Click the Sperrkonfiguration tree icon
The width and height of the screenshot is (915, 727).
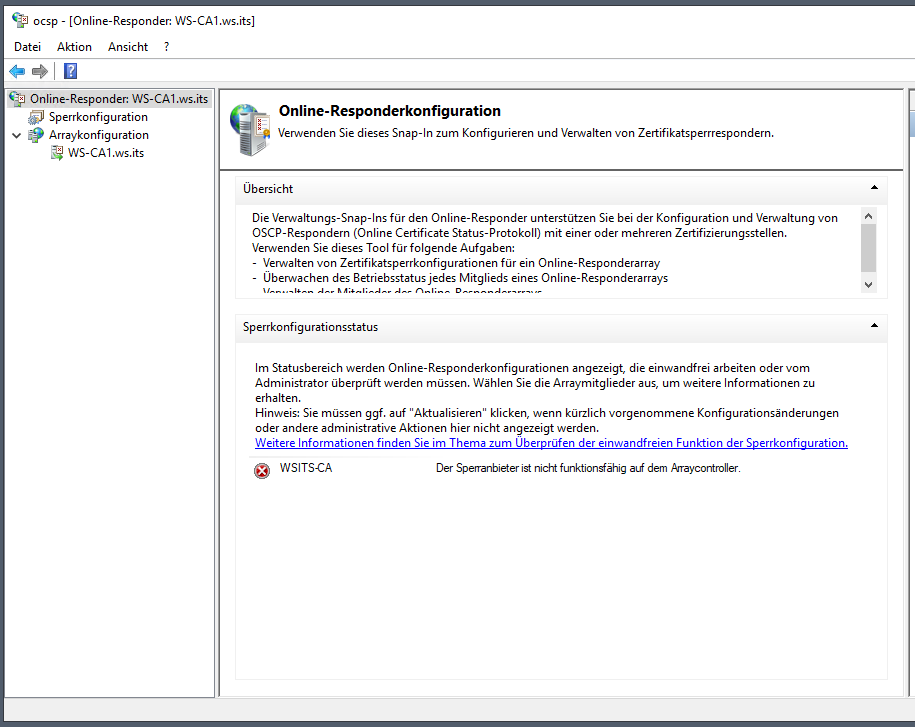tap(36, 117)
